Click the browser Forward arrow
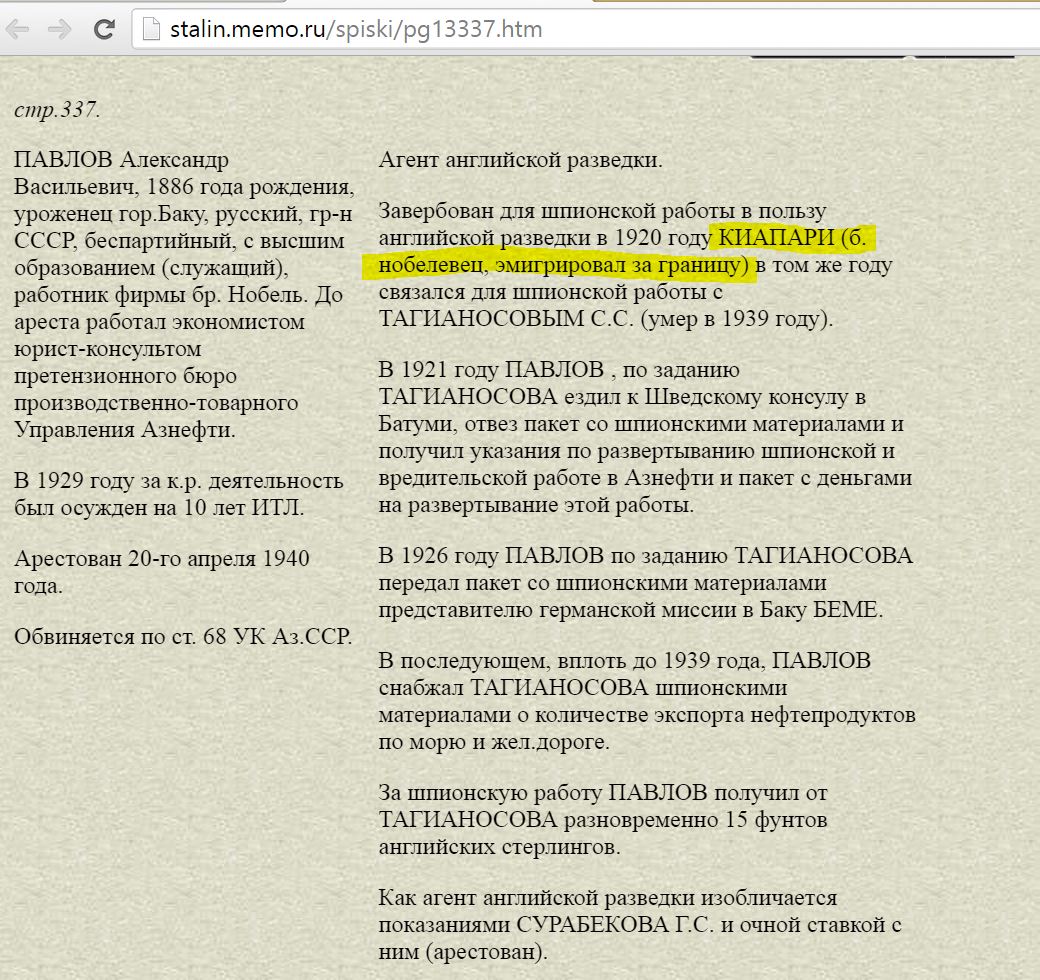 [x=60, y=29]
